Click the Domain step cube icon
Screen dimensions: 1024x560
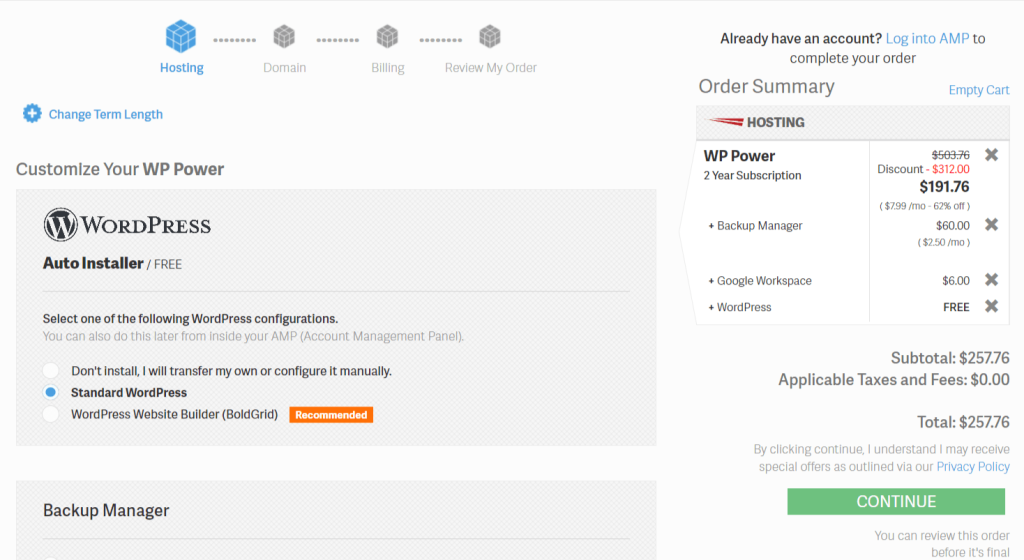284,37
